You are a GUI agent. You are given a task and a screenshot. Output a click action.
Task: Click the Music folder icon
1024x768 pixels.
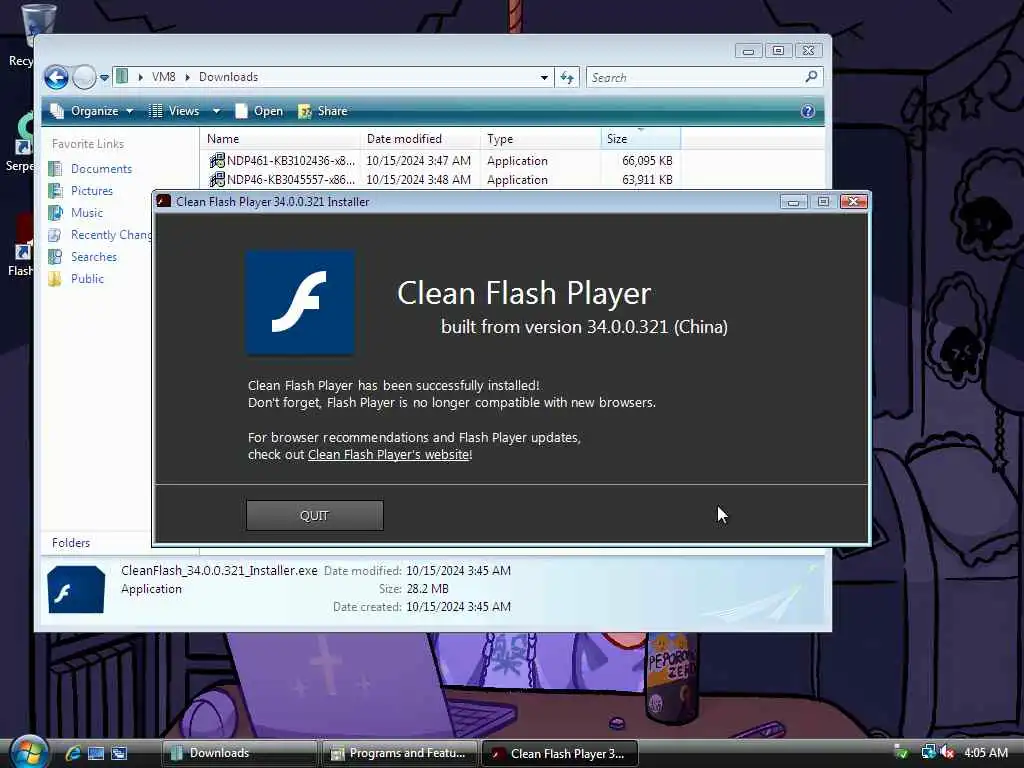click(x=56, y=213)
